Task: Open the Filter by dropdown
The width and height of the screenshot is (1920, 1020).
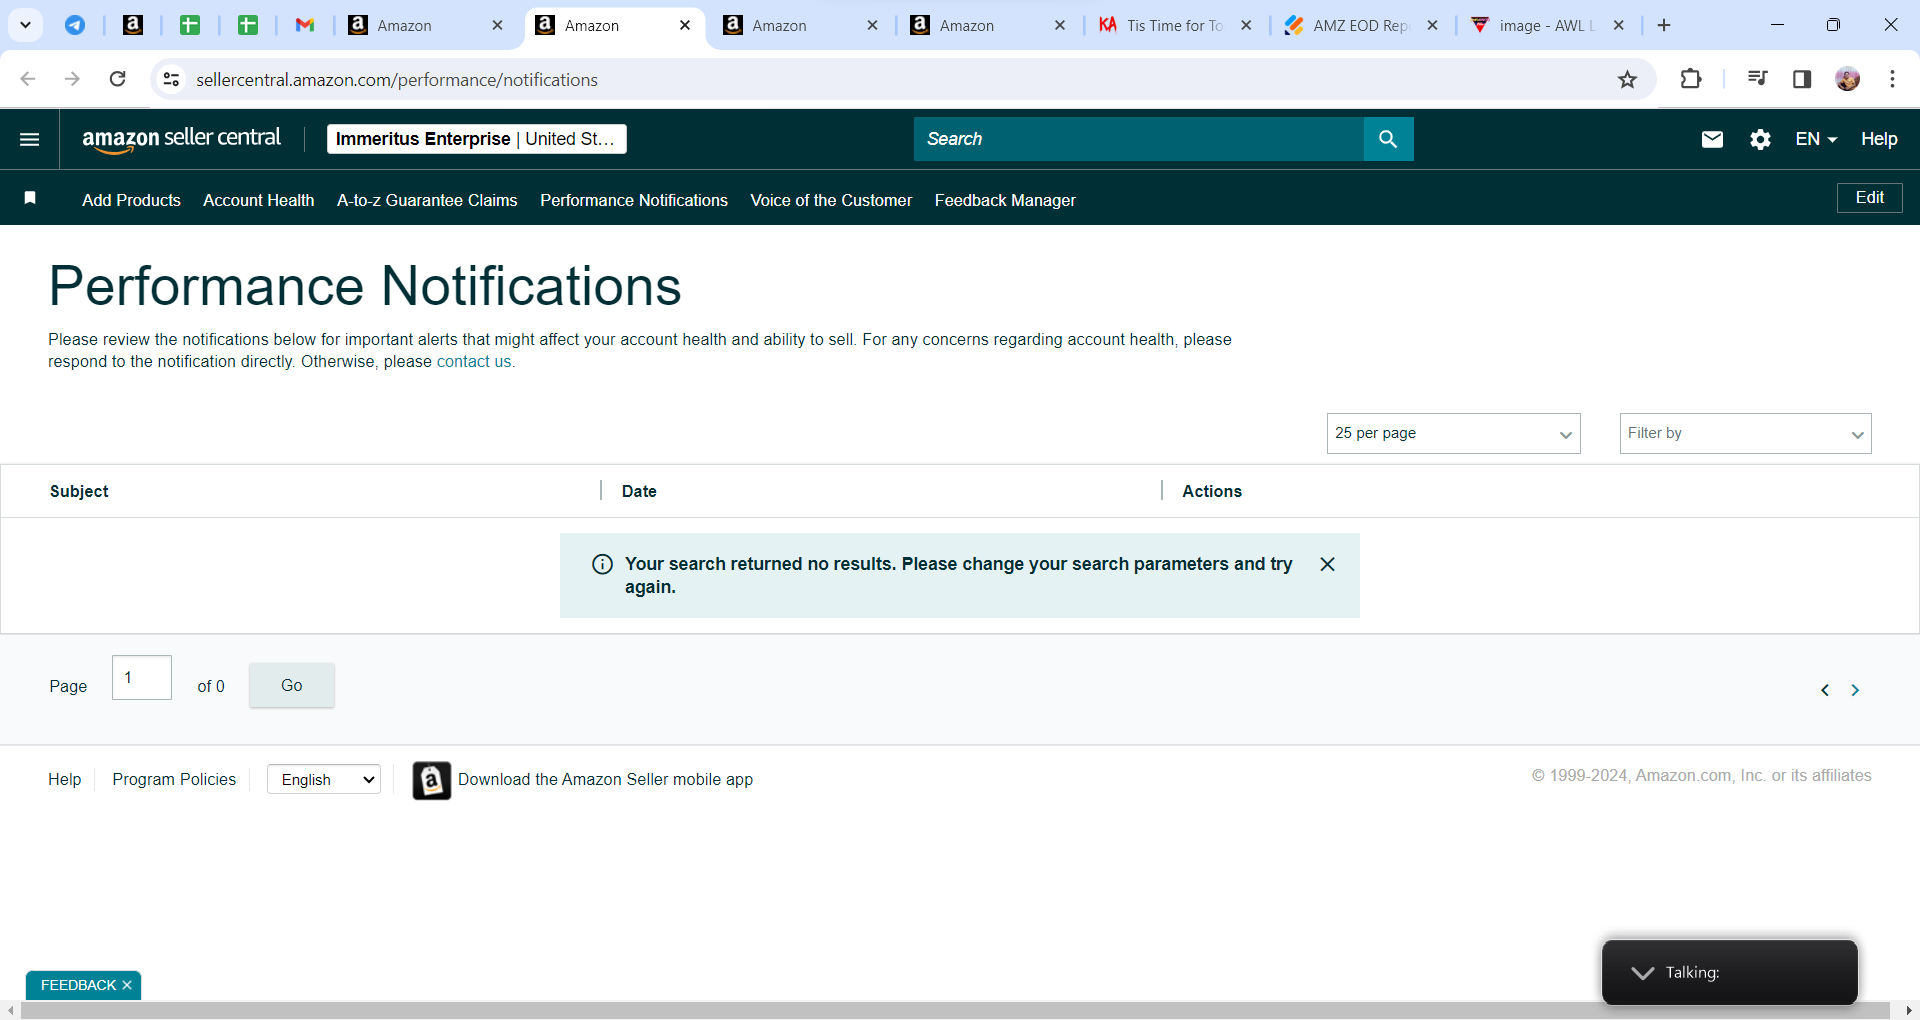Action: [1745, 433]
